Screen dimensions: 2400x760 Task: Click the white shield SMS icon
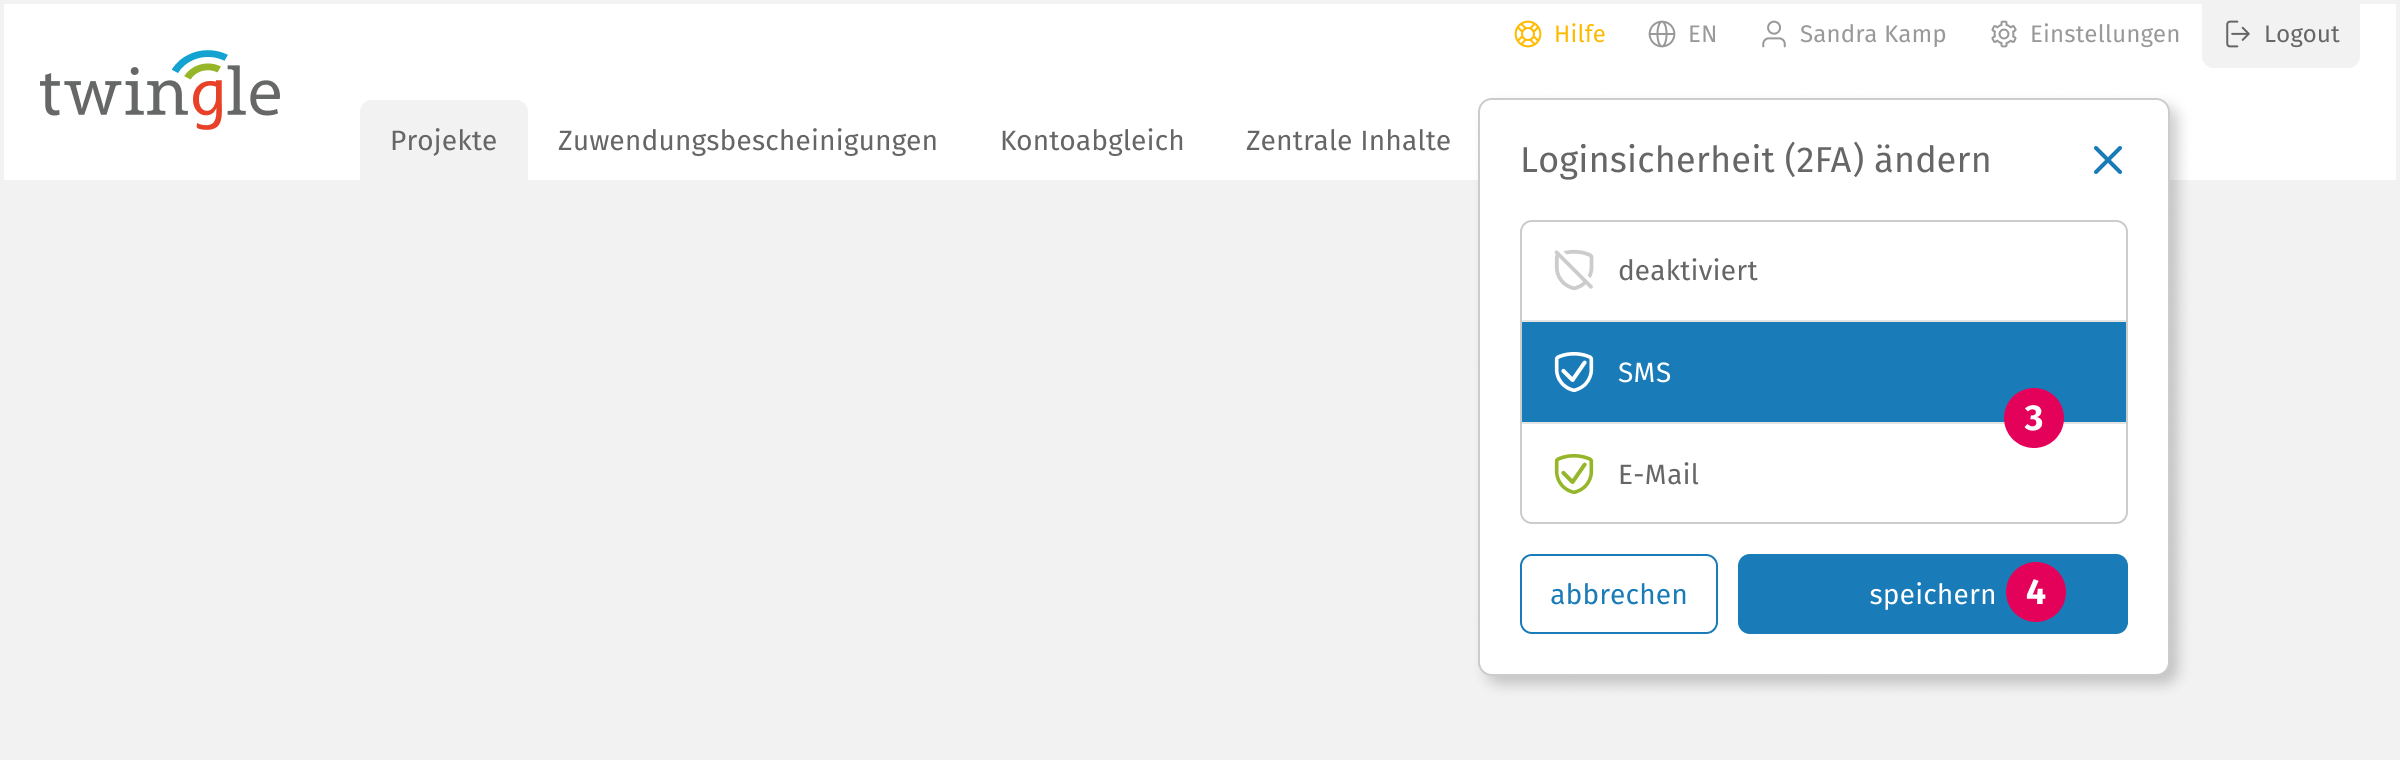(x=1574, y=372)
